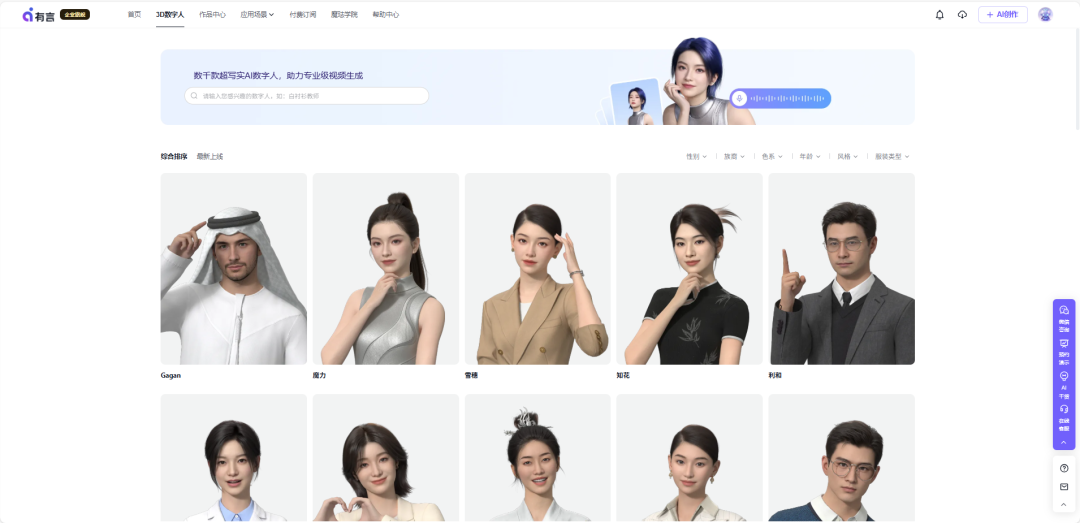Open the user avatar menu
This screenshot has width=1080, height=523.
[x=1045, y=14]
